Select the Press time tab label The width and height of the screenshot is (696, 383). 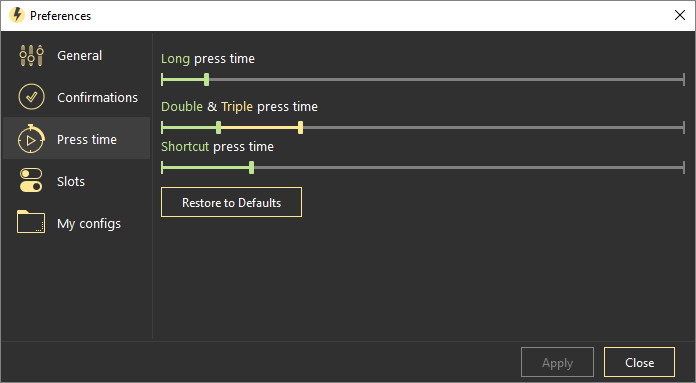click(x=87, y=139)
